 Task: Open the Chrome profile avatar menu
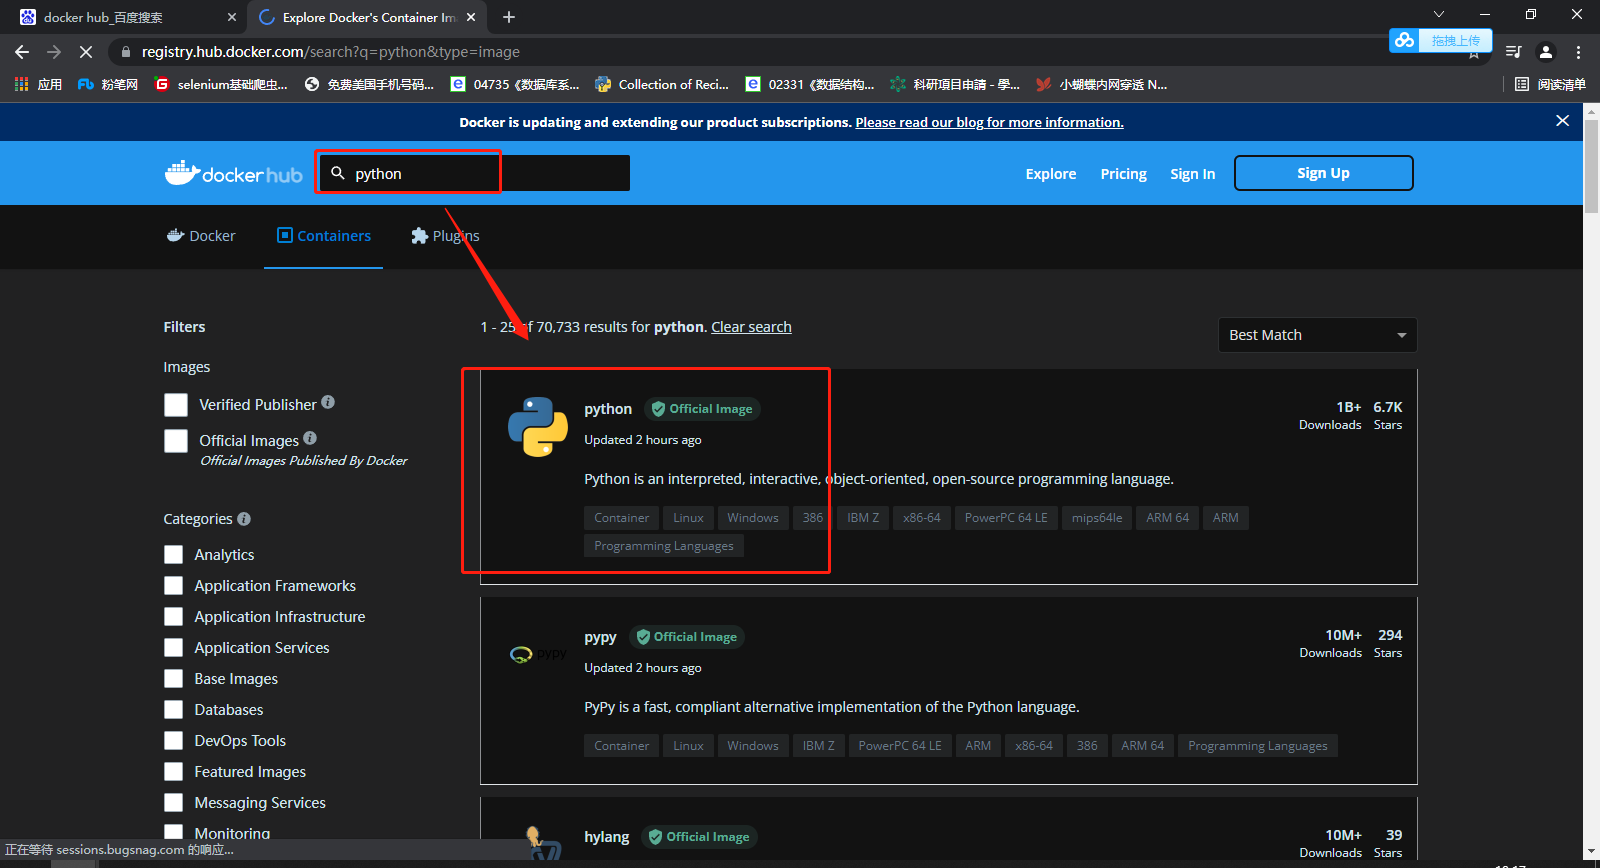1546,52
